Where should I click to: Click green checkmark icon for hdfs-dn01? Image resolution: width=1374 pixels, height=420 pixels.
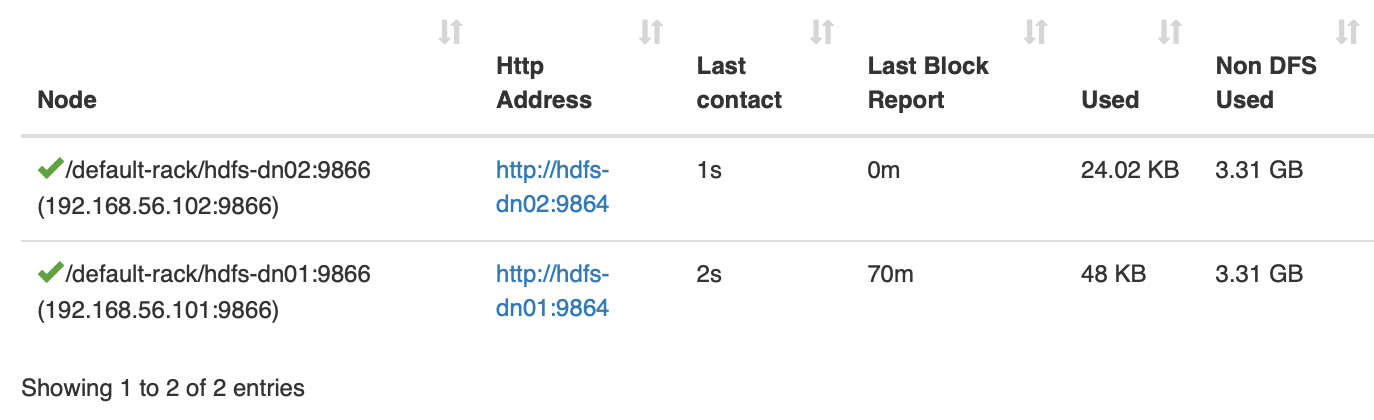(x=50, y=272)
